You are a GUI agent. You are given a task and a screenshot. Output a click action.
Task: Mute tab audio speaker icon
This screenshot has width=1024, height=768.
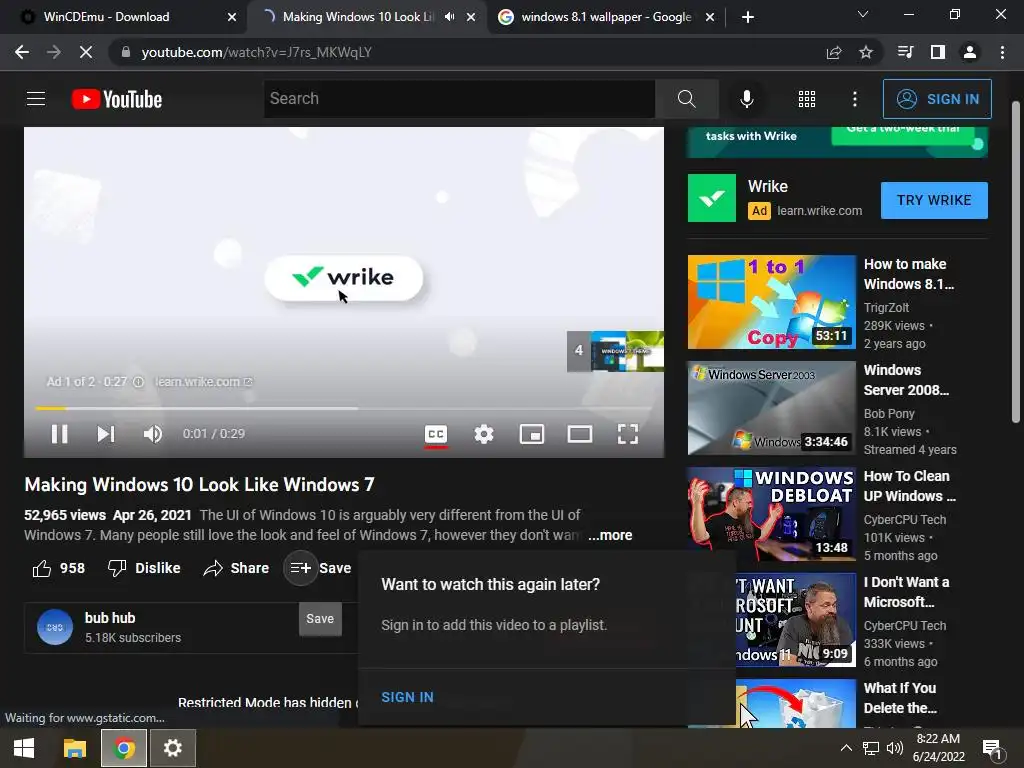point(449,17)
